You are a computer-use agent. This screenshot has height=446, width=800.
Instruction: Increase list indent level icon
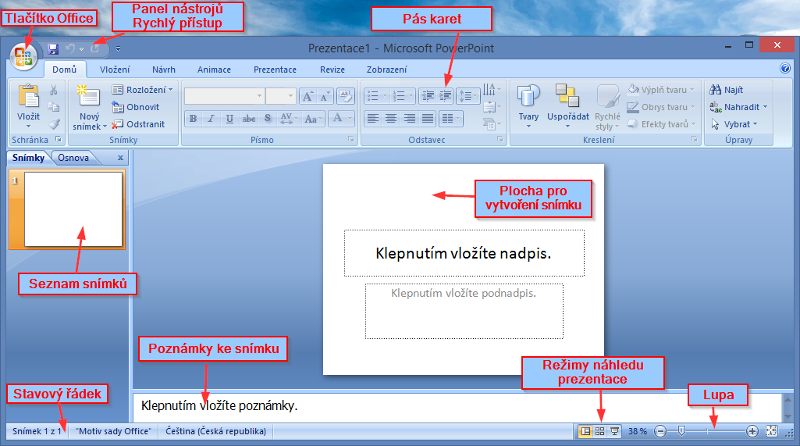[x=445, y=96]
